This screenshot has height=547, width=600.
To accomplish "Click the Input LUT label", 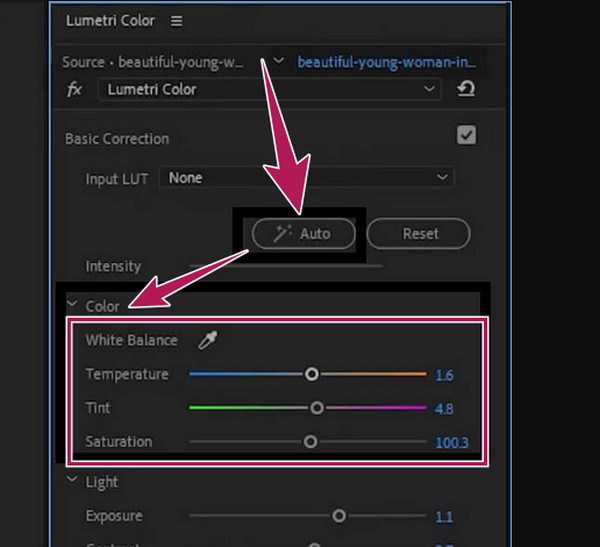I will 117,179.
